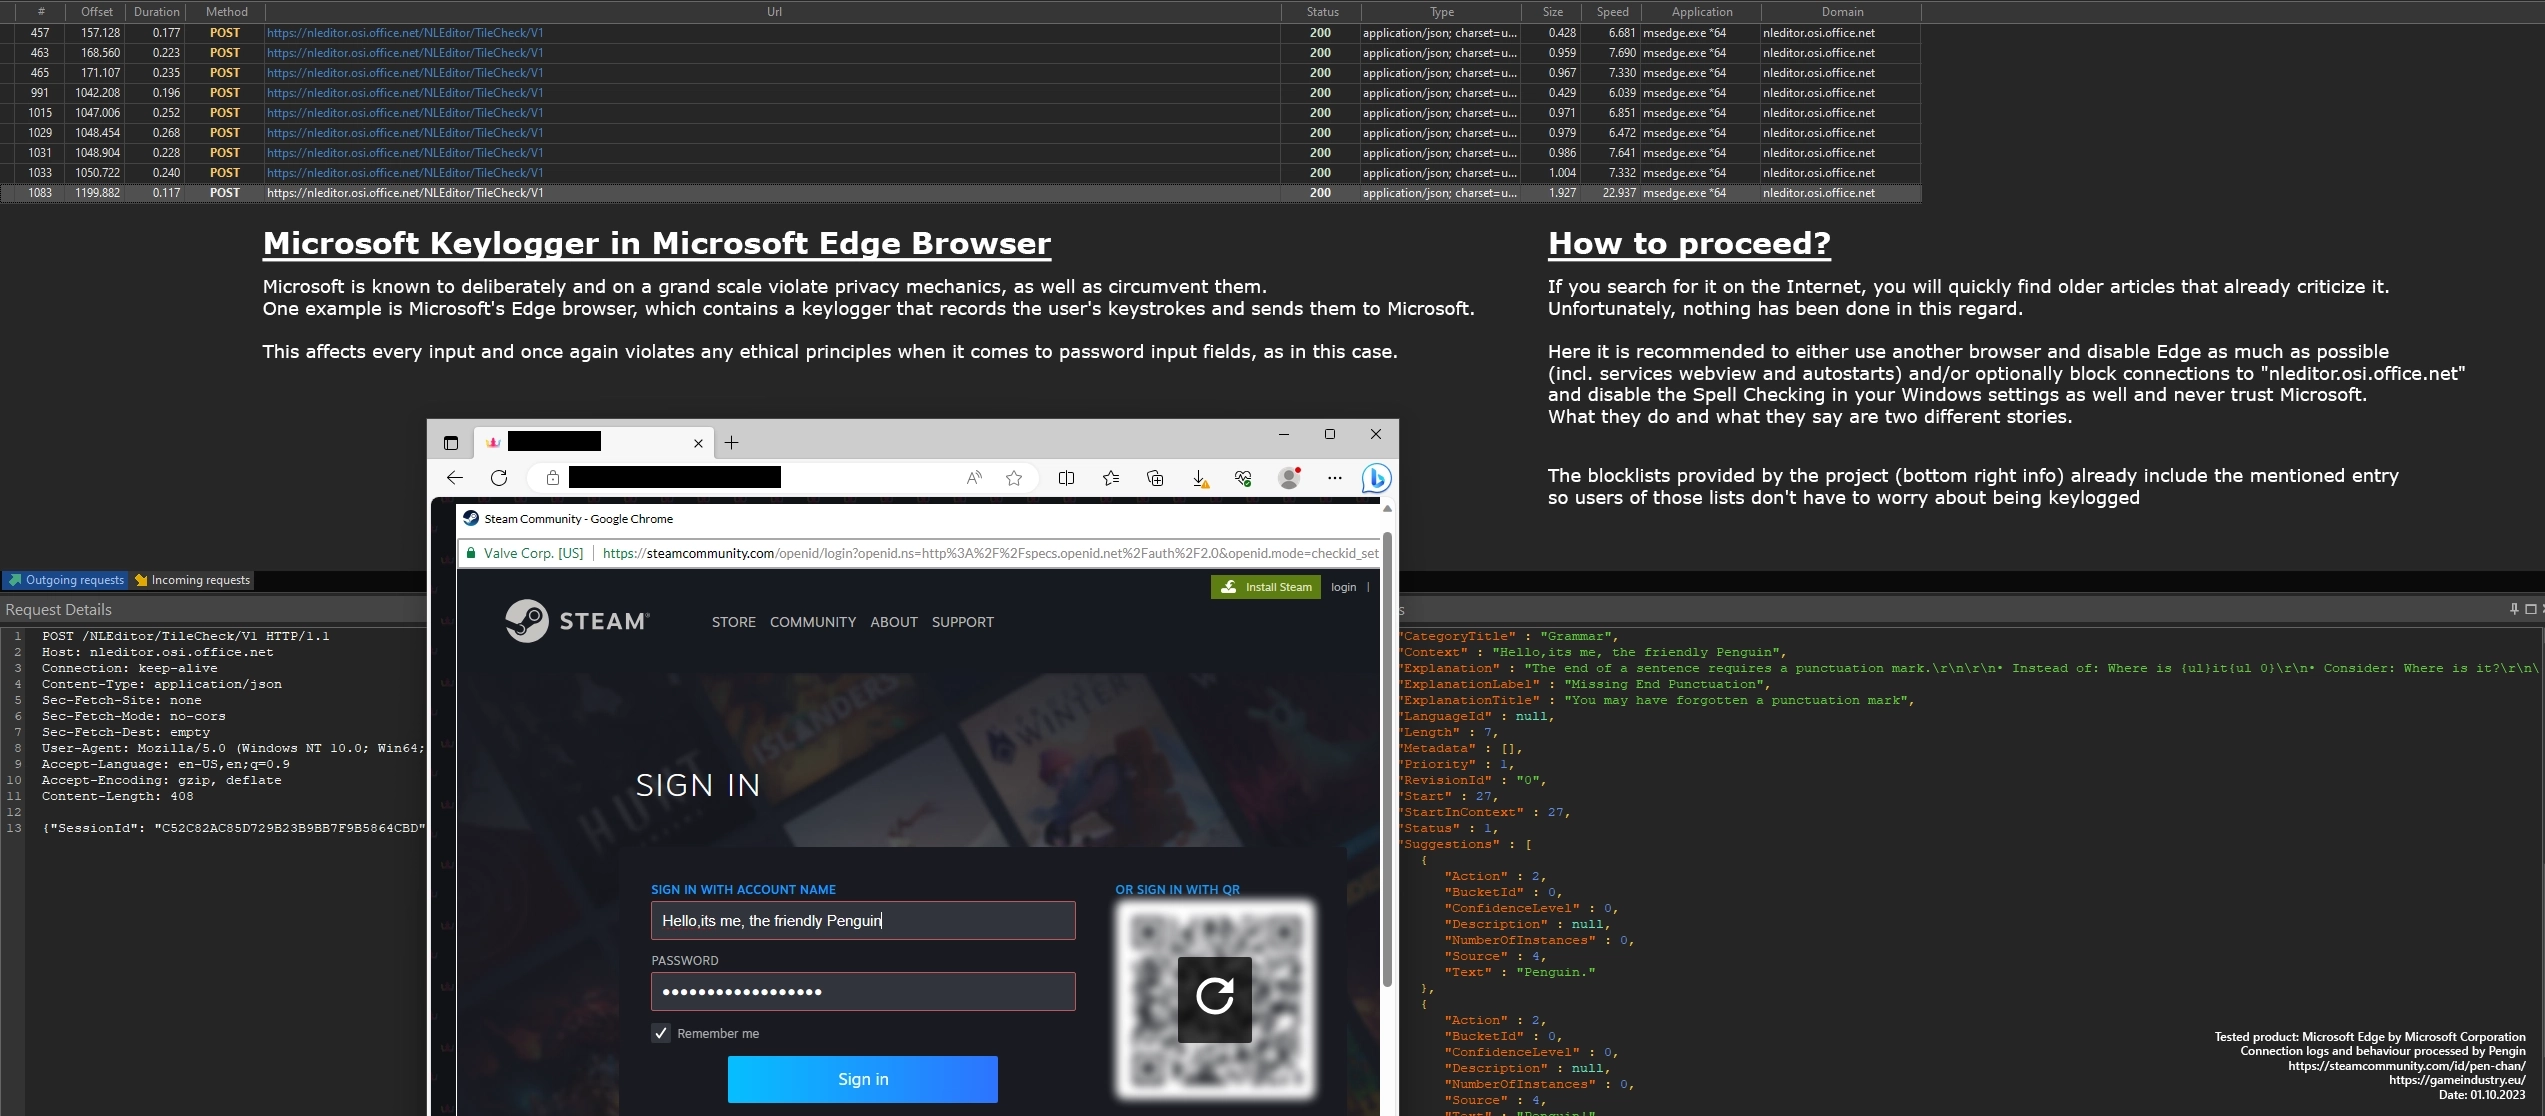Toggle the Remember me checkbox

[x=661, y=1033]
